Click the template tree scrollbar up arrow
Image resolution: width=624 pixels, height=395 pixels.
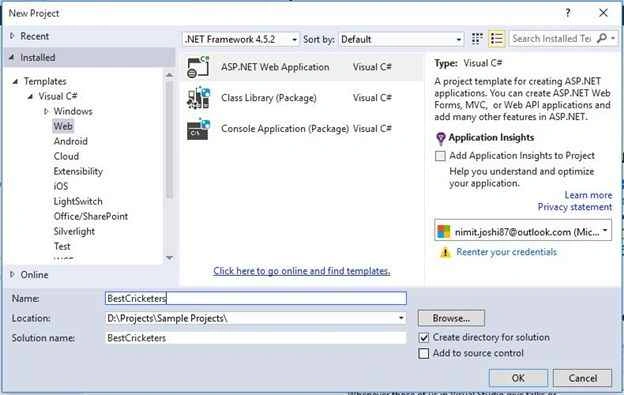[169, 75]
